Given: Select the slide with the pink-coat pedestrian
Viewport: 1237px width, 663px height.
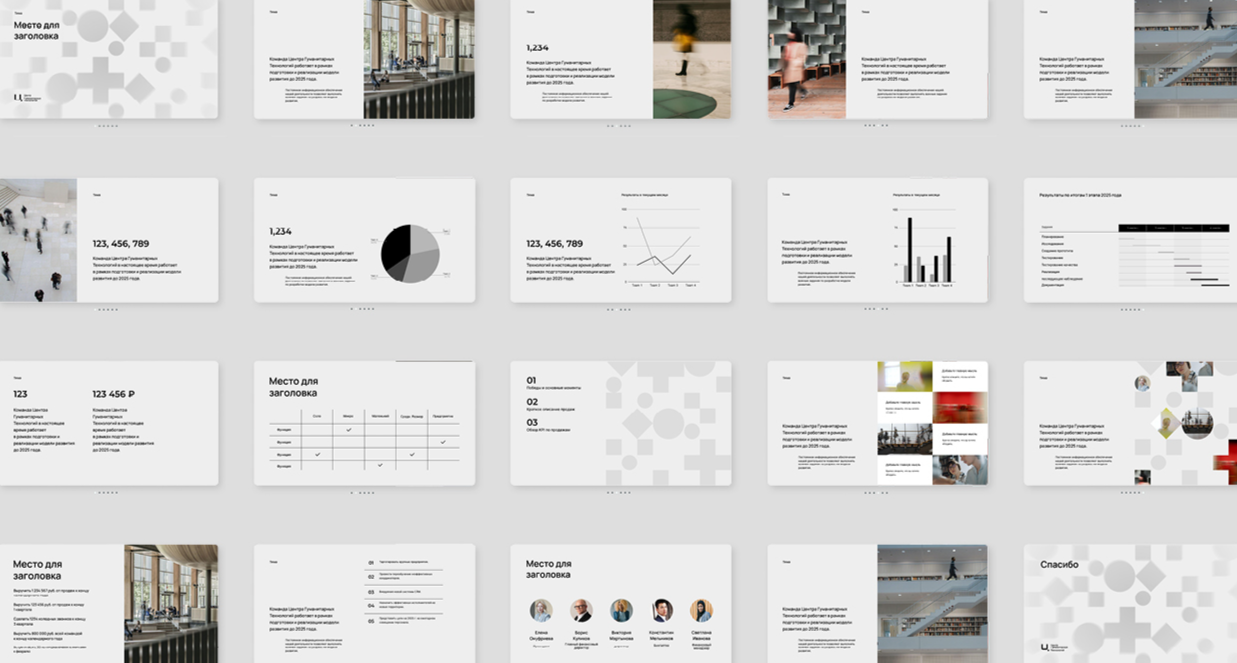Looking at the screenshot, I should [x=877, y=58].
